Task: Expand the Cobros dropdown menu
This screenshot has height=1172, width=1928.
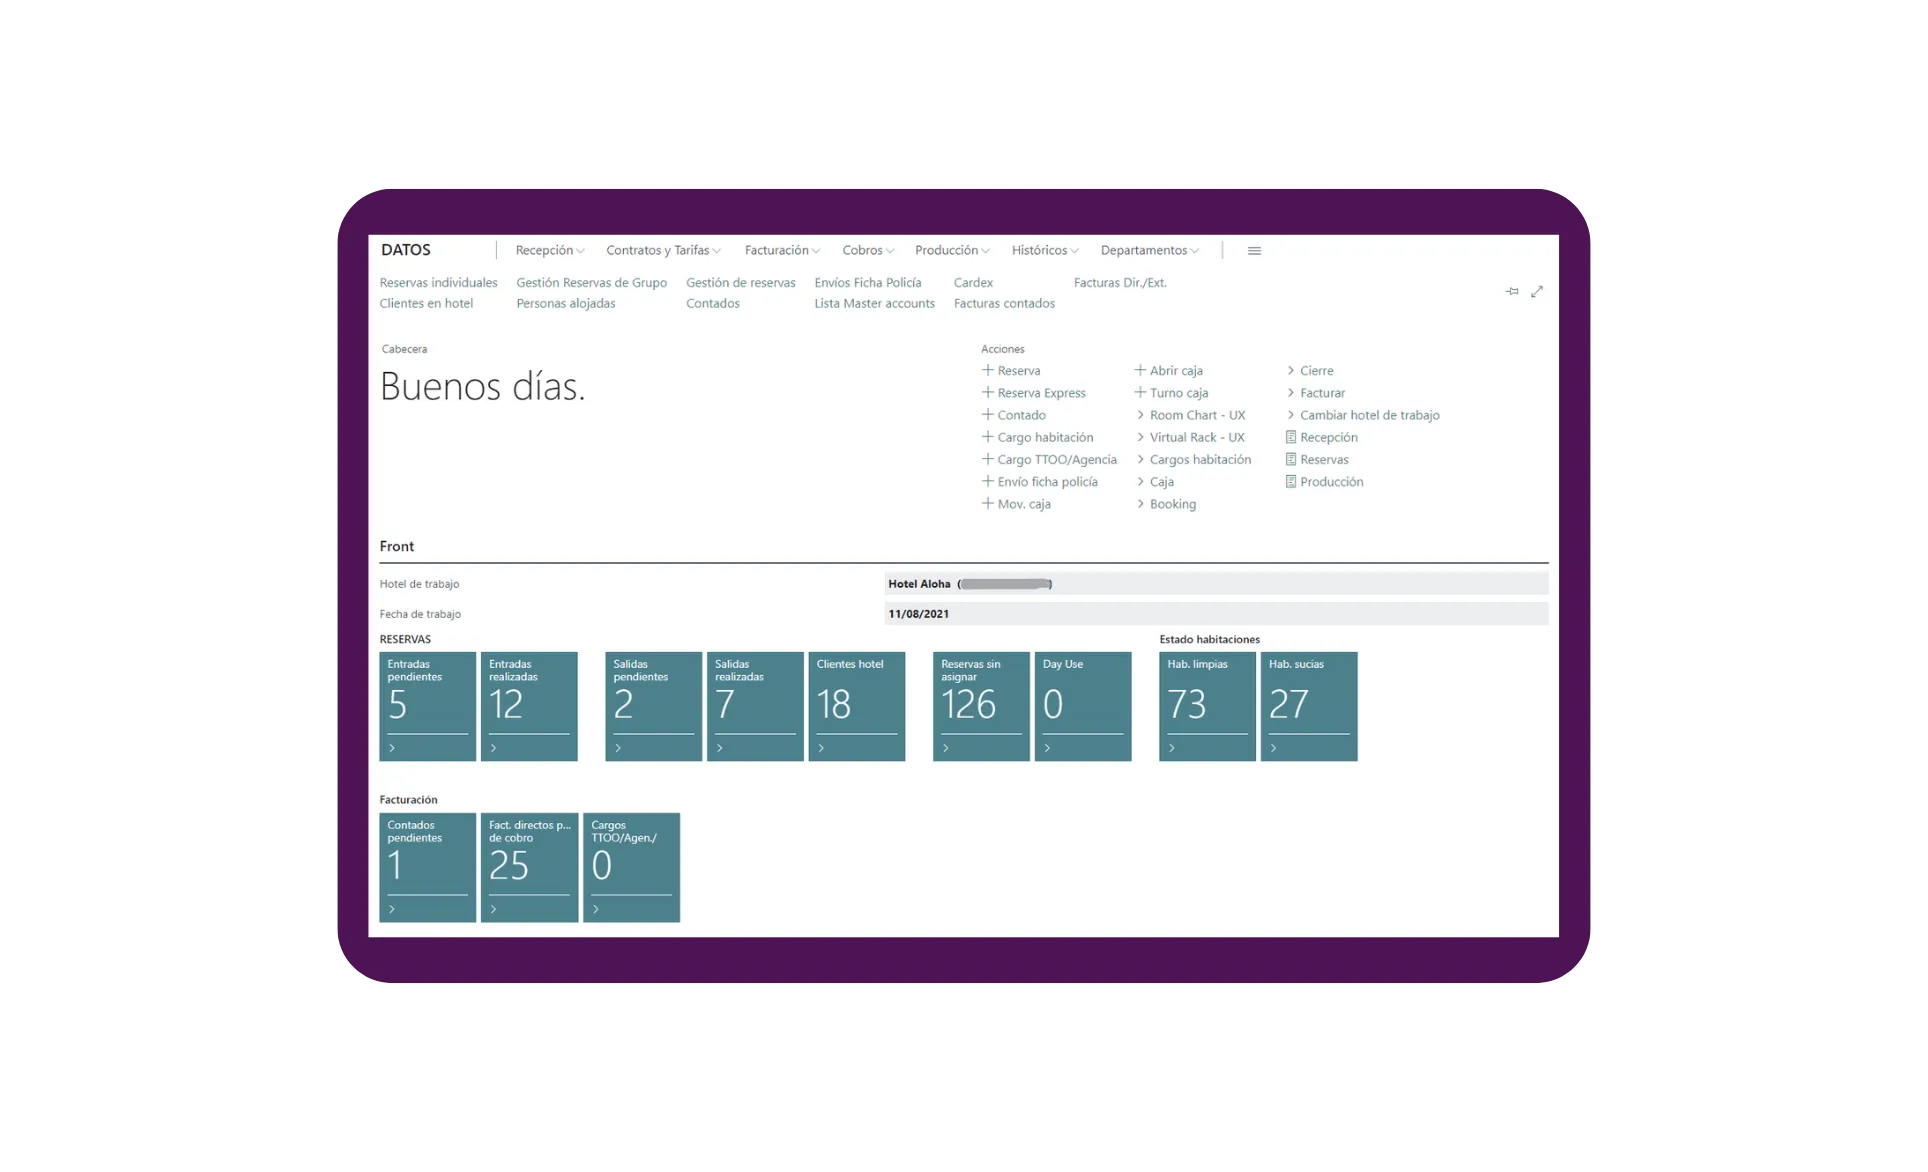Action: [868, 251]
